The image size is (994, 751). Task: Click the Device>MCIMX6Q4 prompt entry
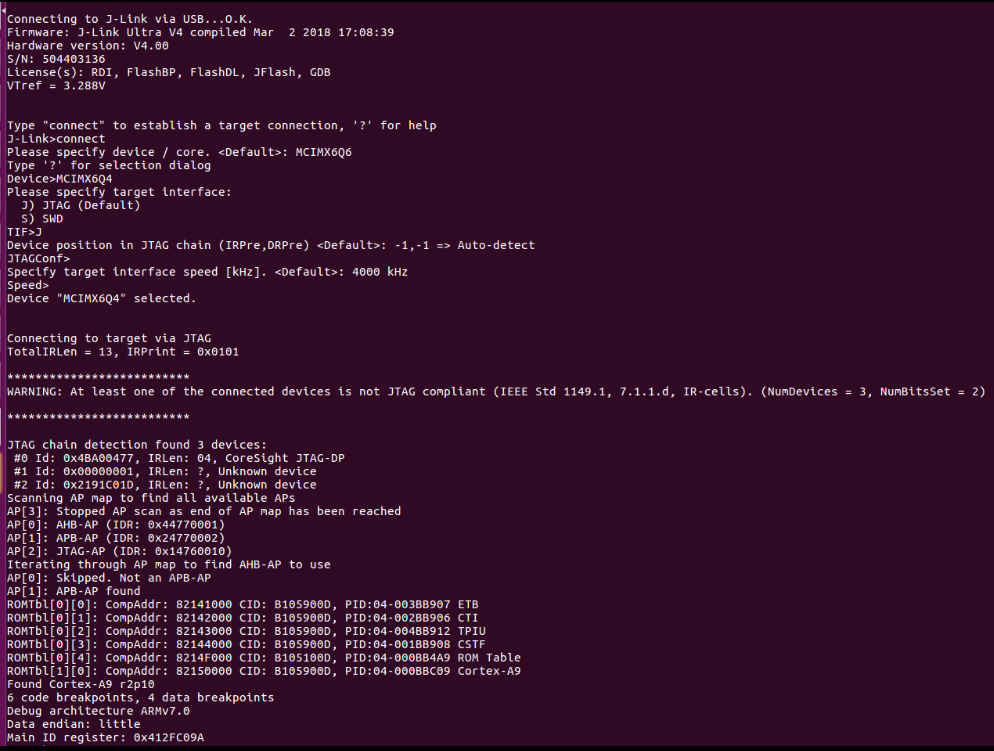coord(60,179)
